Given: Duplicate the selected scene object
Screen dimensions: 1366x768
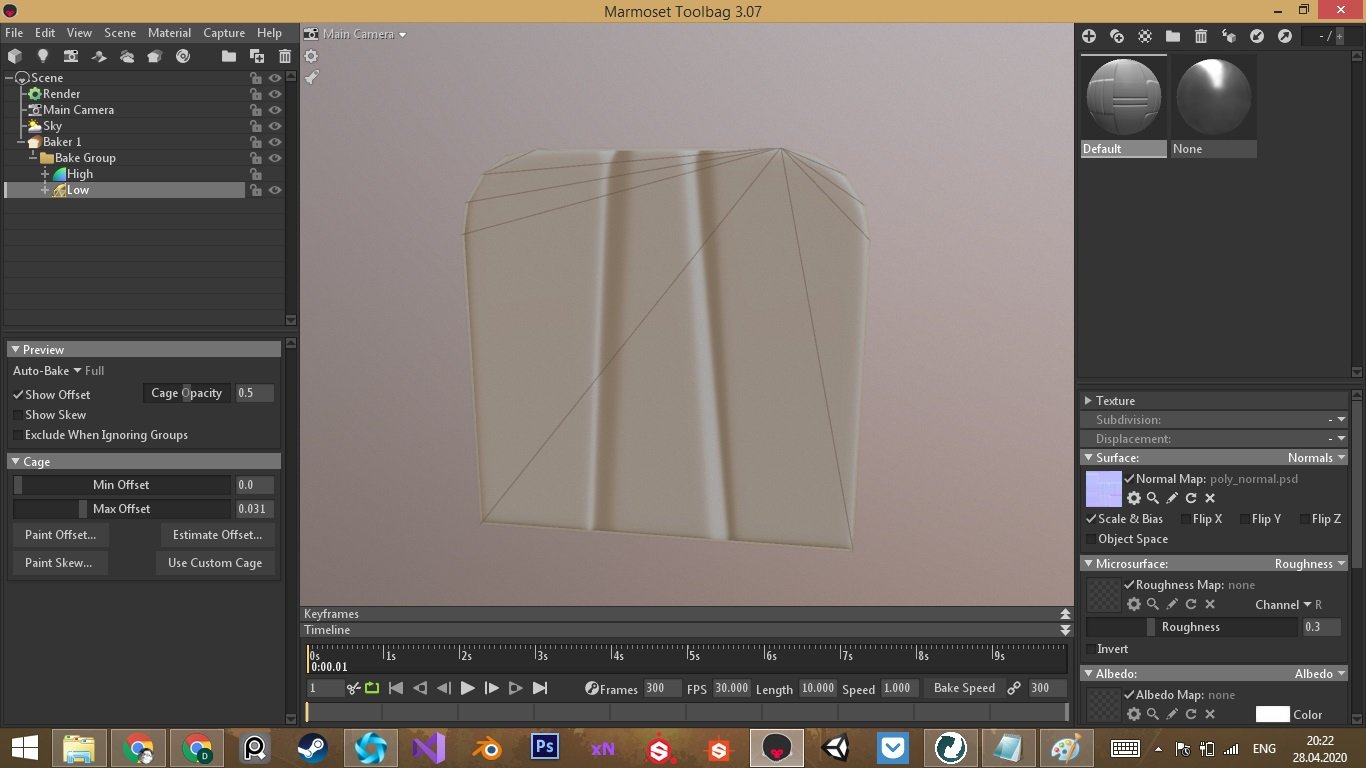Looking at the screenshot, I should [x=257, y=56].
